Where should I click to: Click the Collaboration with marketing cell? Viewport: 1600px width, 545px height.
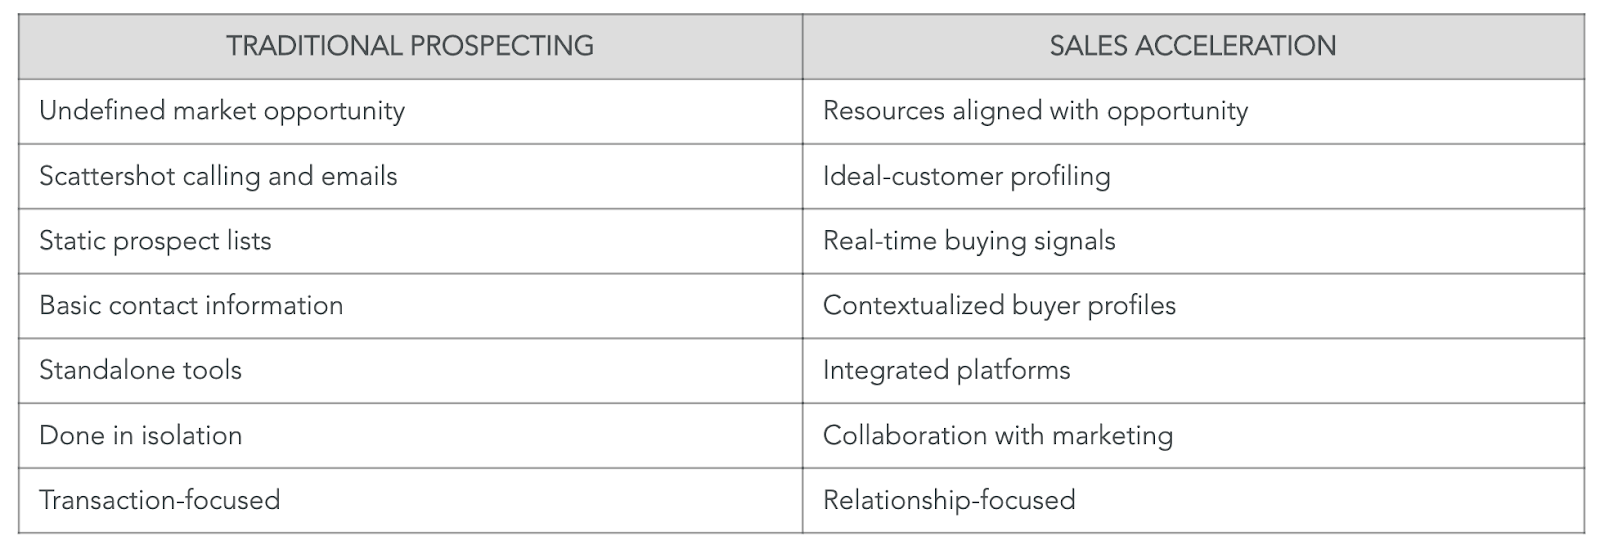pos(998,435)
